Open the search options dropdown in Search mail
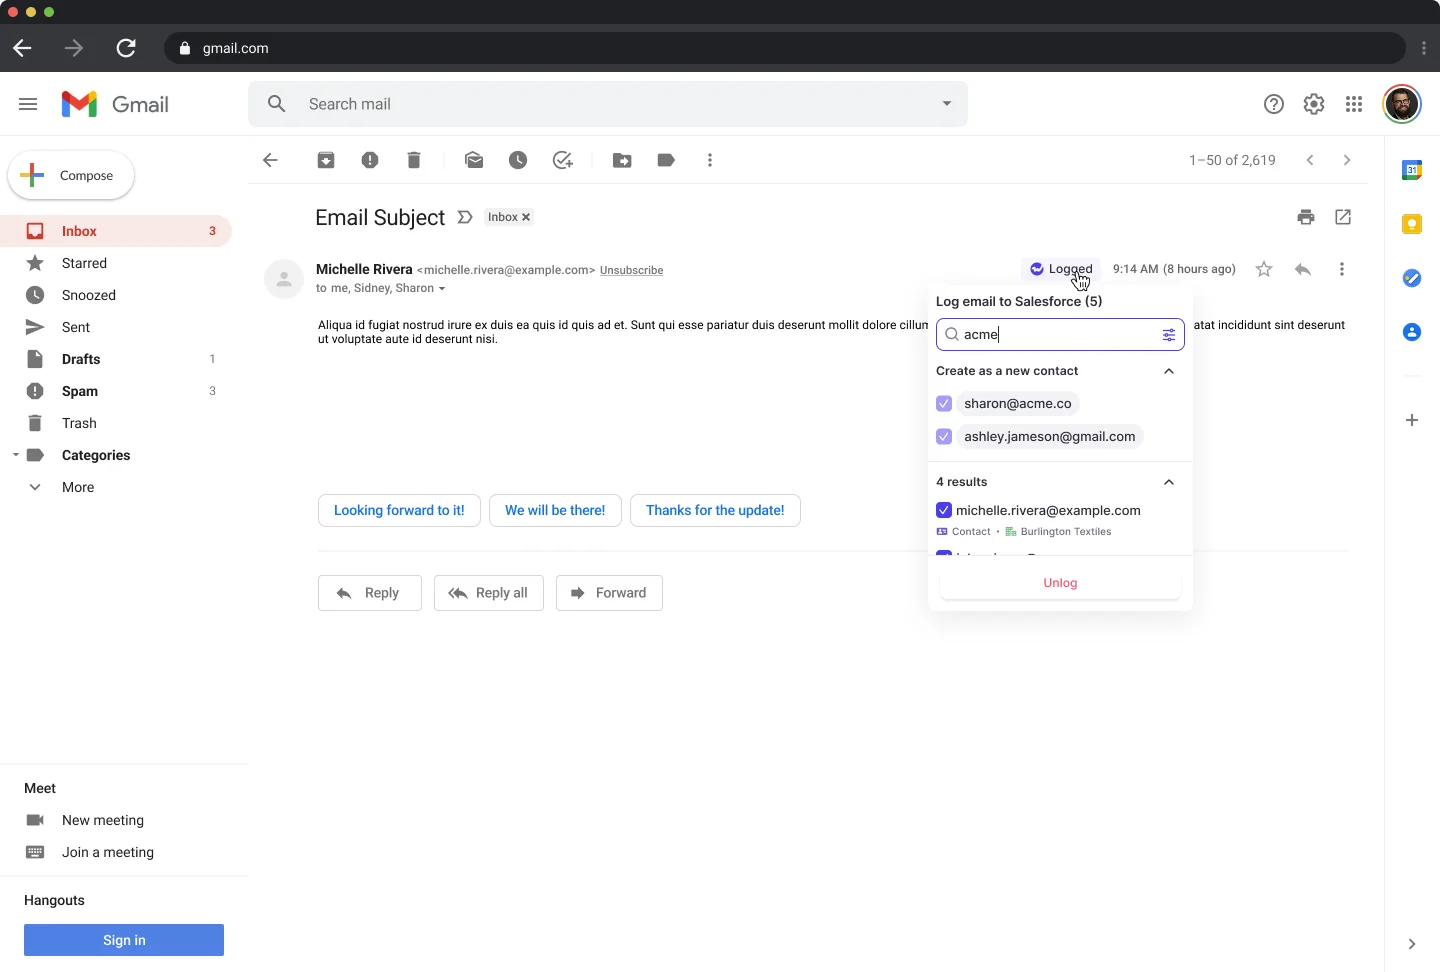1440x972 pixels. pos(947,104)
